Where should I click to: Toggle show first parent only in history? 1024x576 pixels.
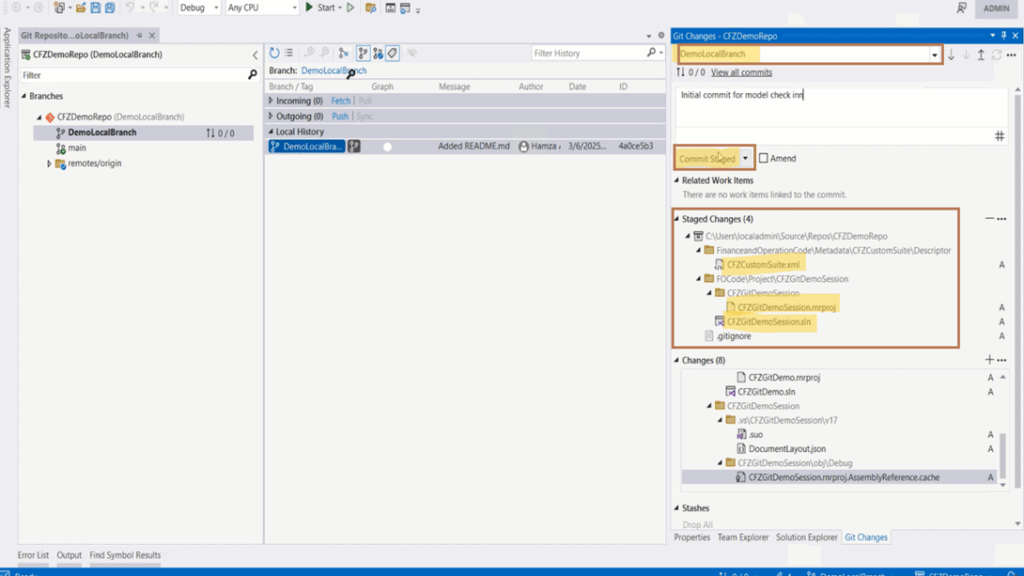[x=344, y=53]
